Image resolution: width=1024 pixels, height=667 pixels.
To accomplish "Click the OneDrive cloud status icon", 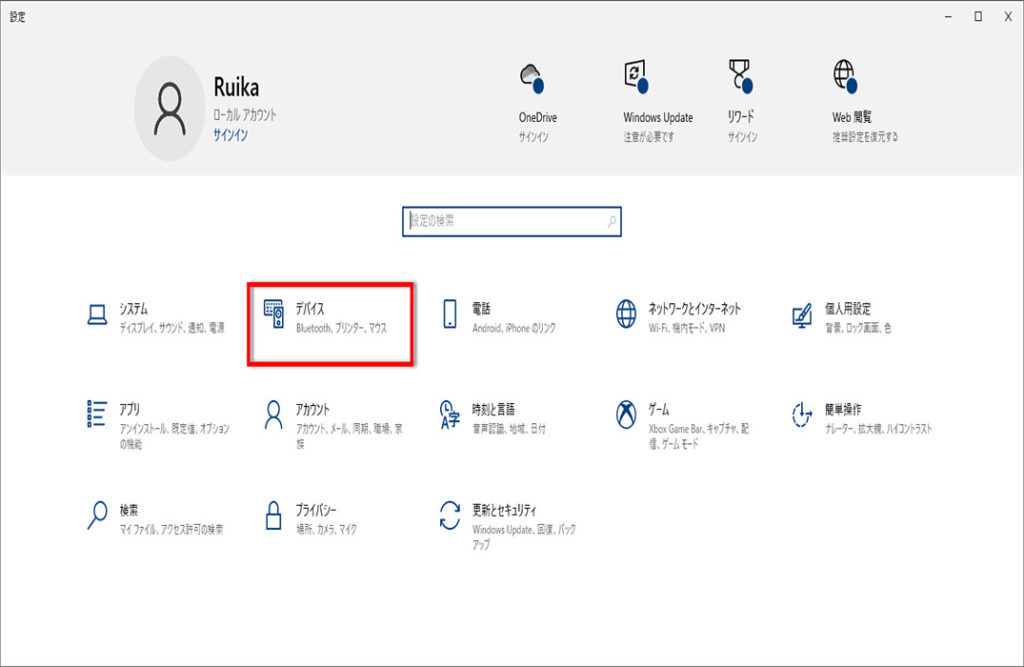I will tap(531, 76).
